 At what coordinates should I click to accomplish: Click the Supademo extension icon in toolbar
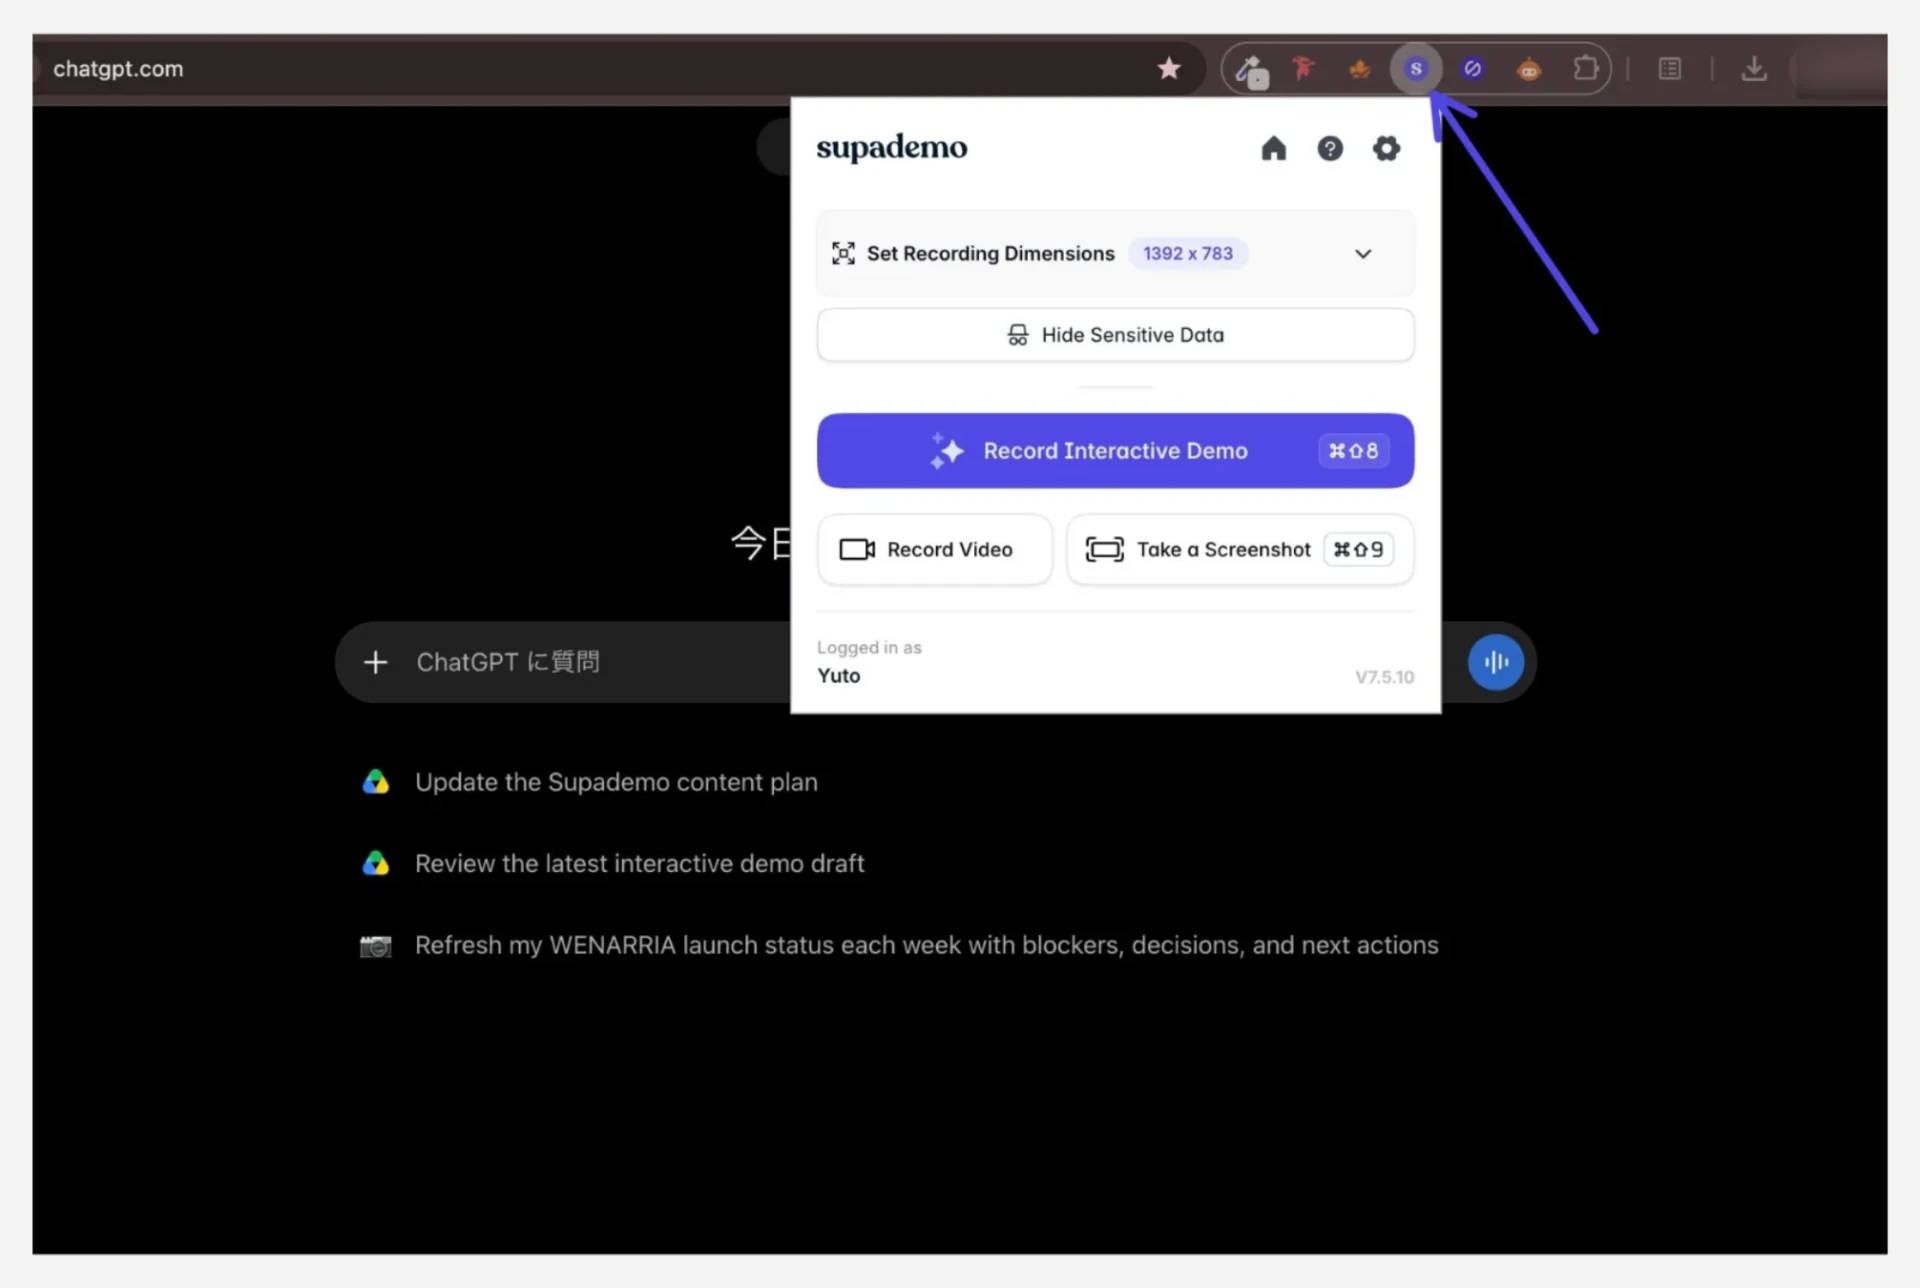pos(1415,69)
